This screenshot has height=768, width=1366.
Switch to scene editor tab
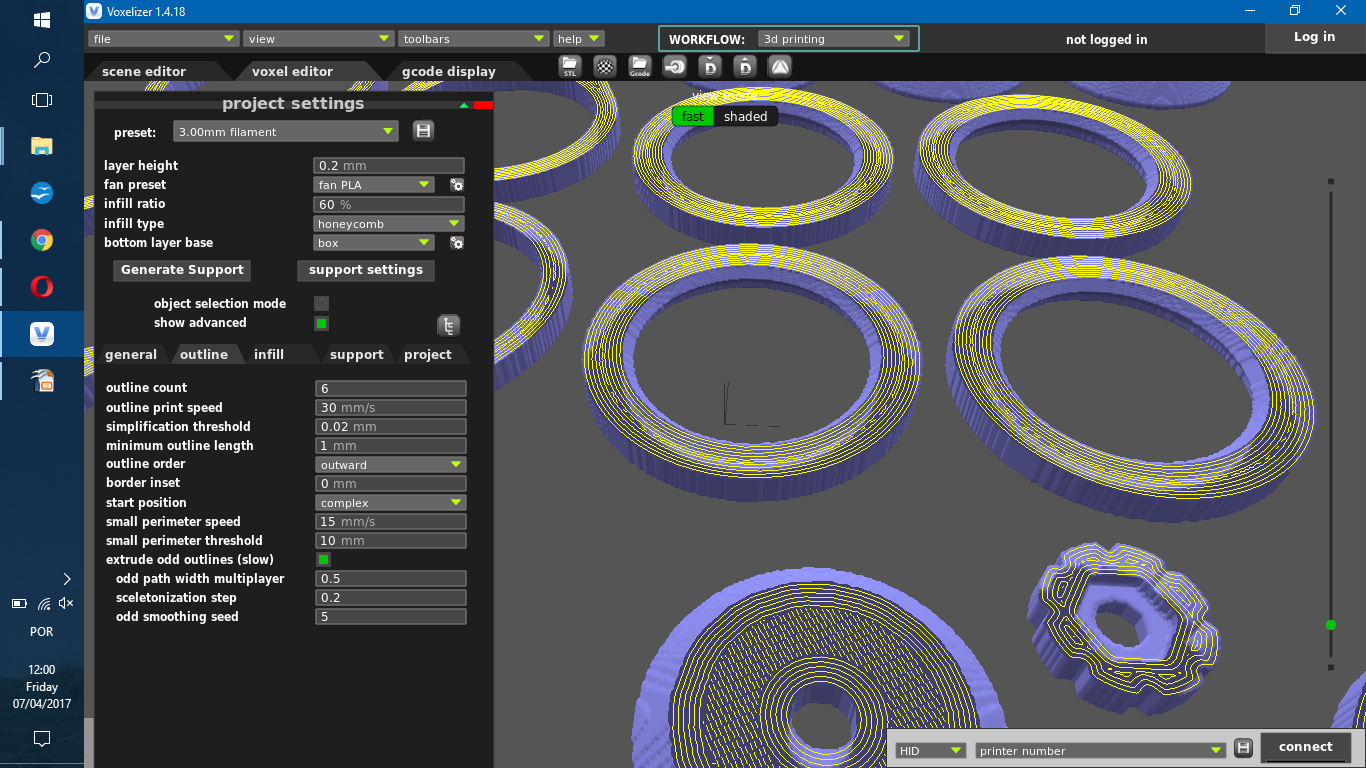click(x=144, y=71)
